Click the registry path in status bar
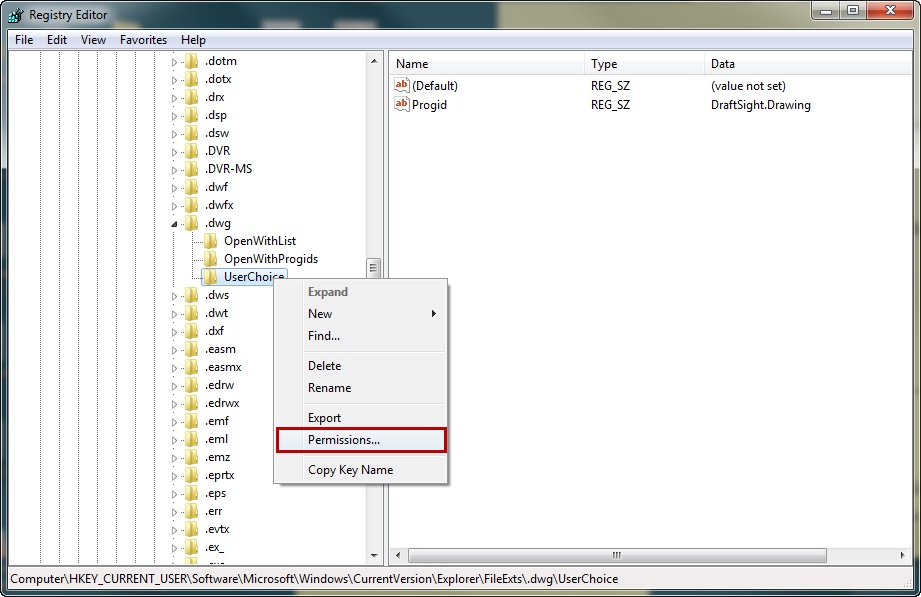Viewport: 921px width, 597px height. [x=314, y=579]
